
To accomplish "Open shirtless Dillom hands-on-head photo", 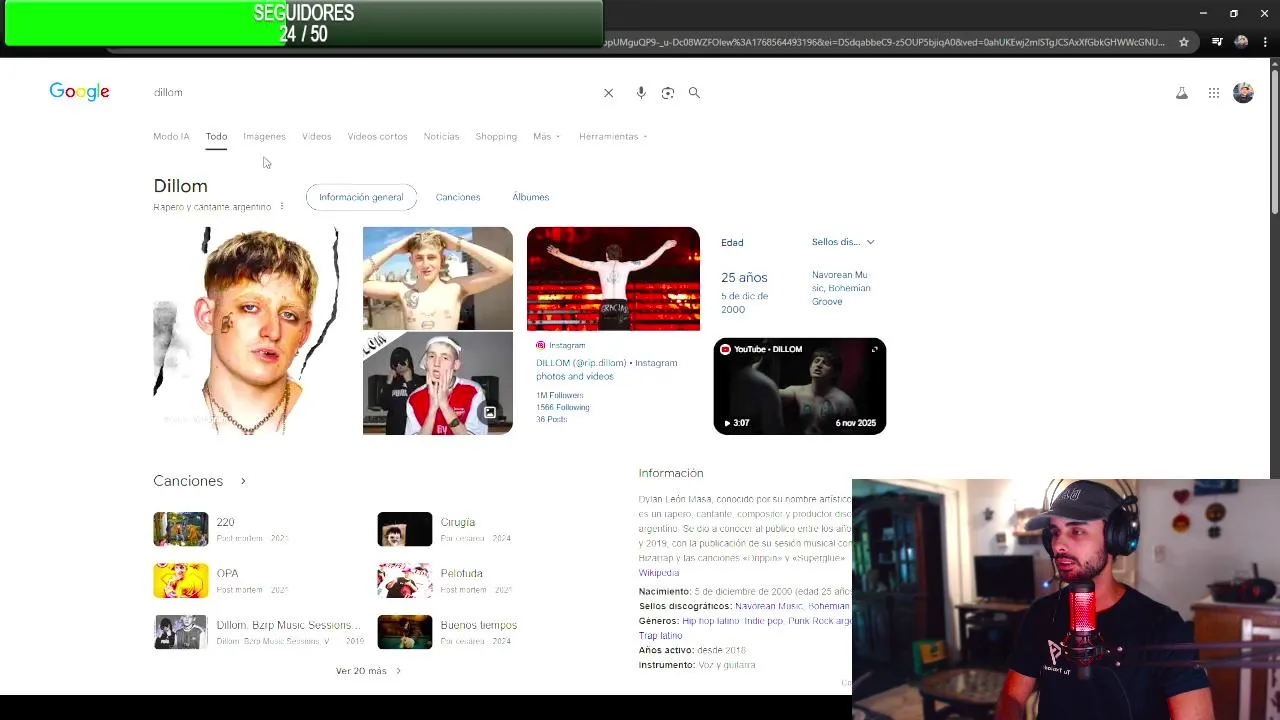I will pos(437,278).
